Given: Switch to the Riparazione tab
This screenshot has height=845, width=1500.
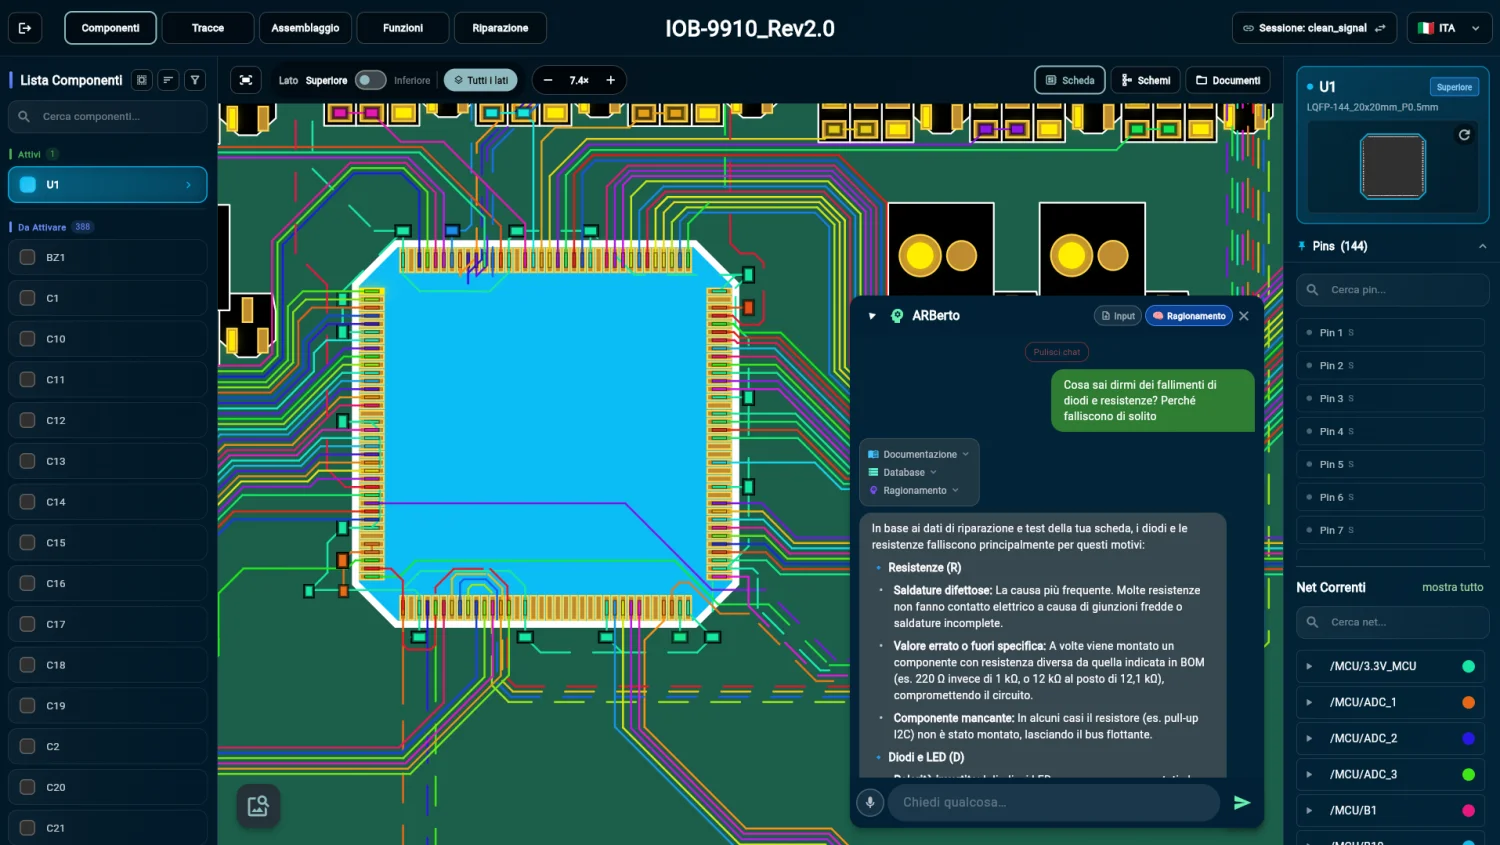Looking at the screenshot, I should click(500, 28).
